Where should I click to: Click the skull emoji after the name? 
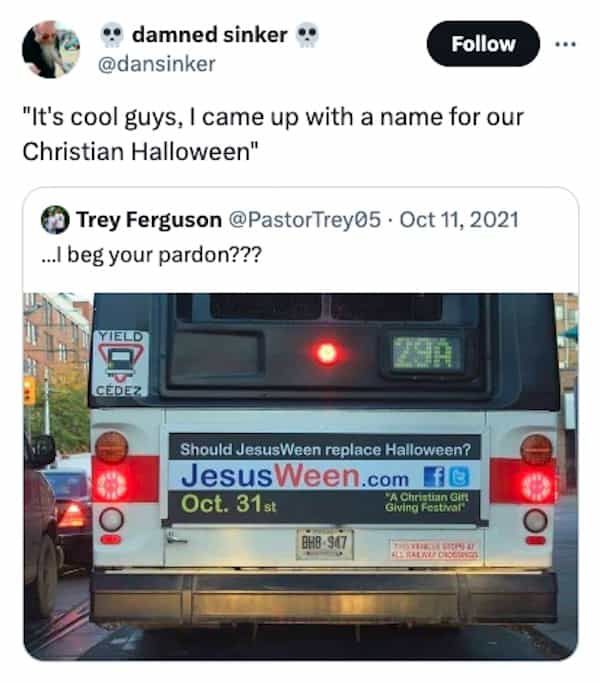pos(307,35)
